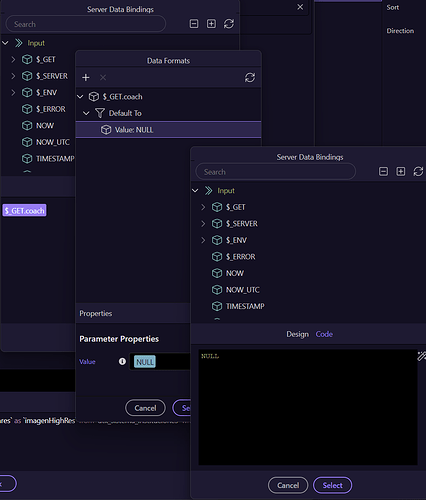Image resolution: width=426 pixels, height=500 pixels.
Task: Expand all in front Server Data Bindings
Action: (401, 172)
